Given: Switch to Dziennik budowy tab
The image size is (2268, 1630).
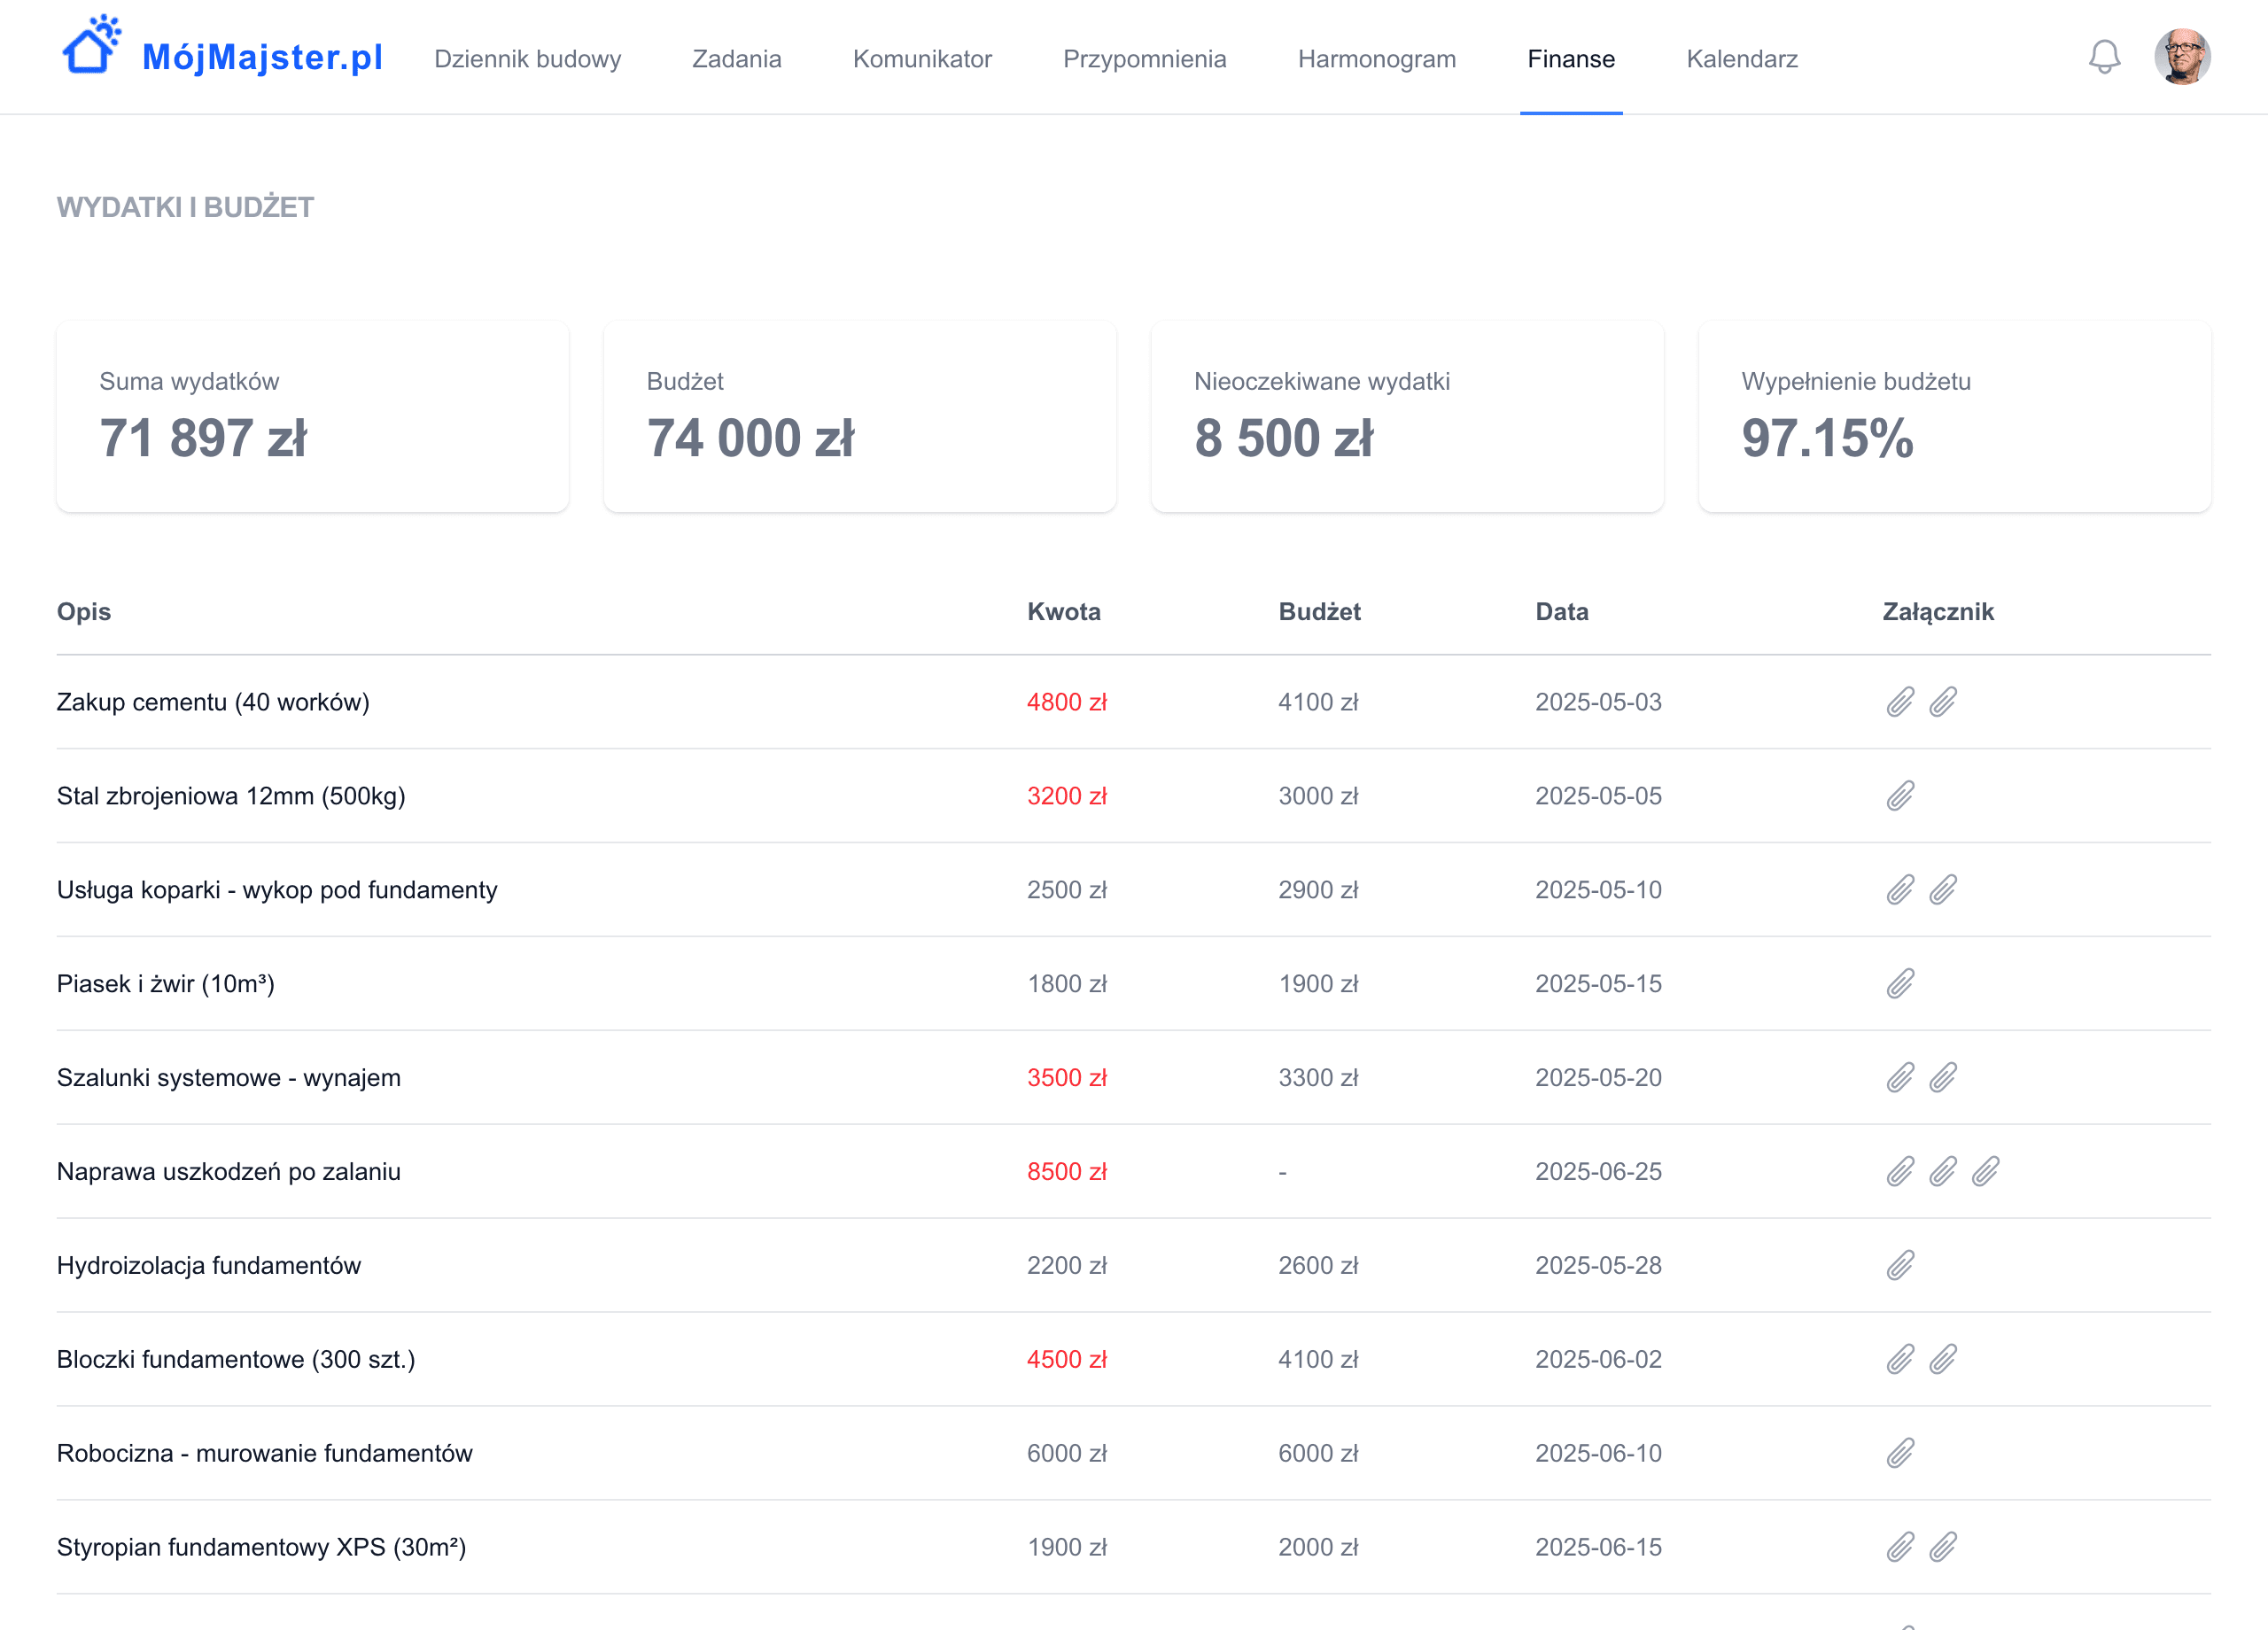Looking at the screenshot, I should pos(527,59).
